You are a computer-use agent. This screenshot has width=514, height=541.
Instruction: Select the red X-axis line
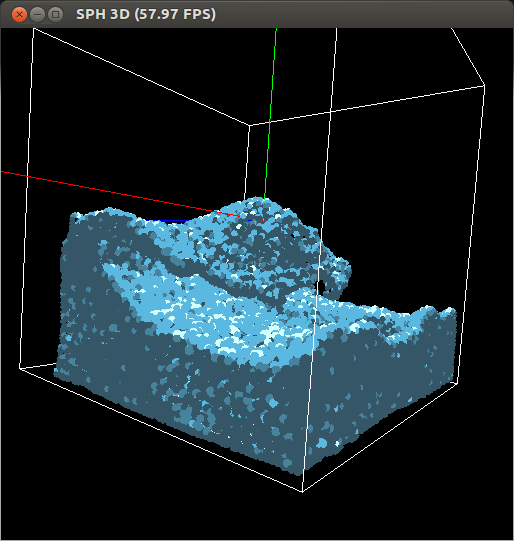[x=119, y=194]
